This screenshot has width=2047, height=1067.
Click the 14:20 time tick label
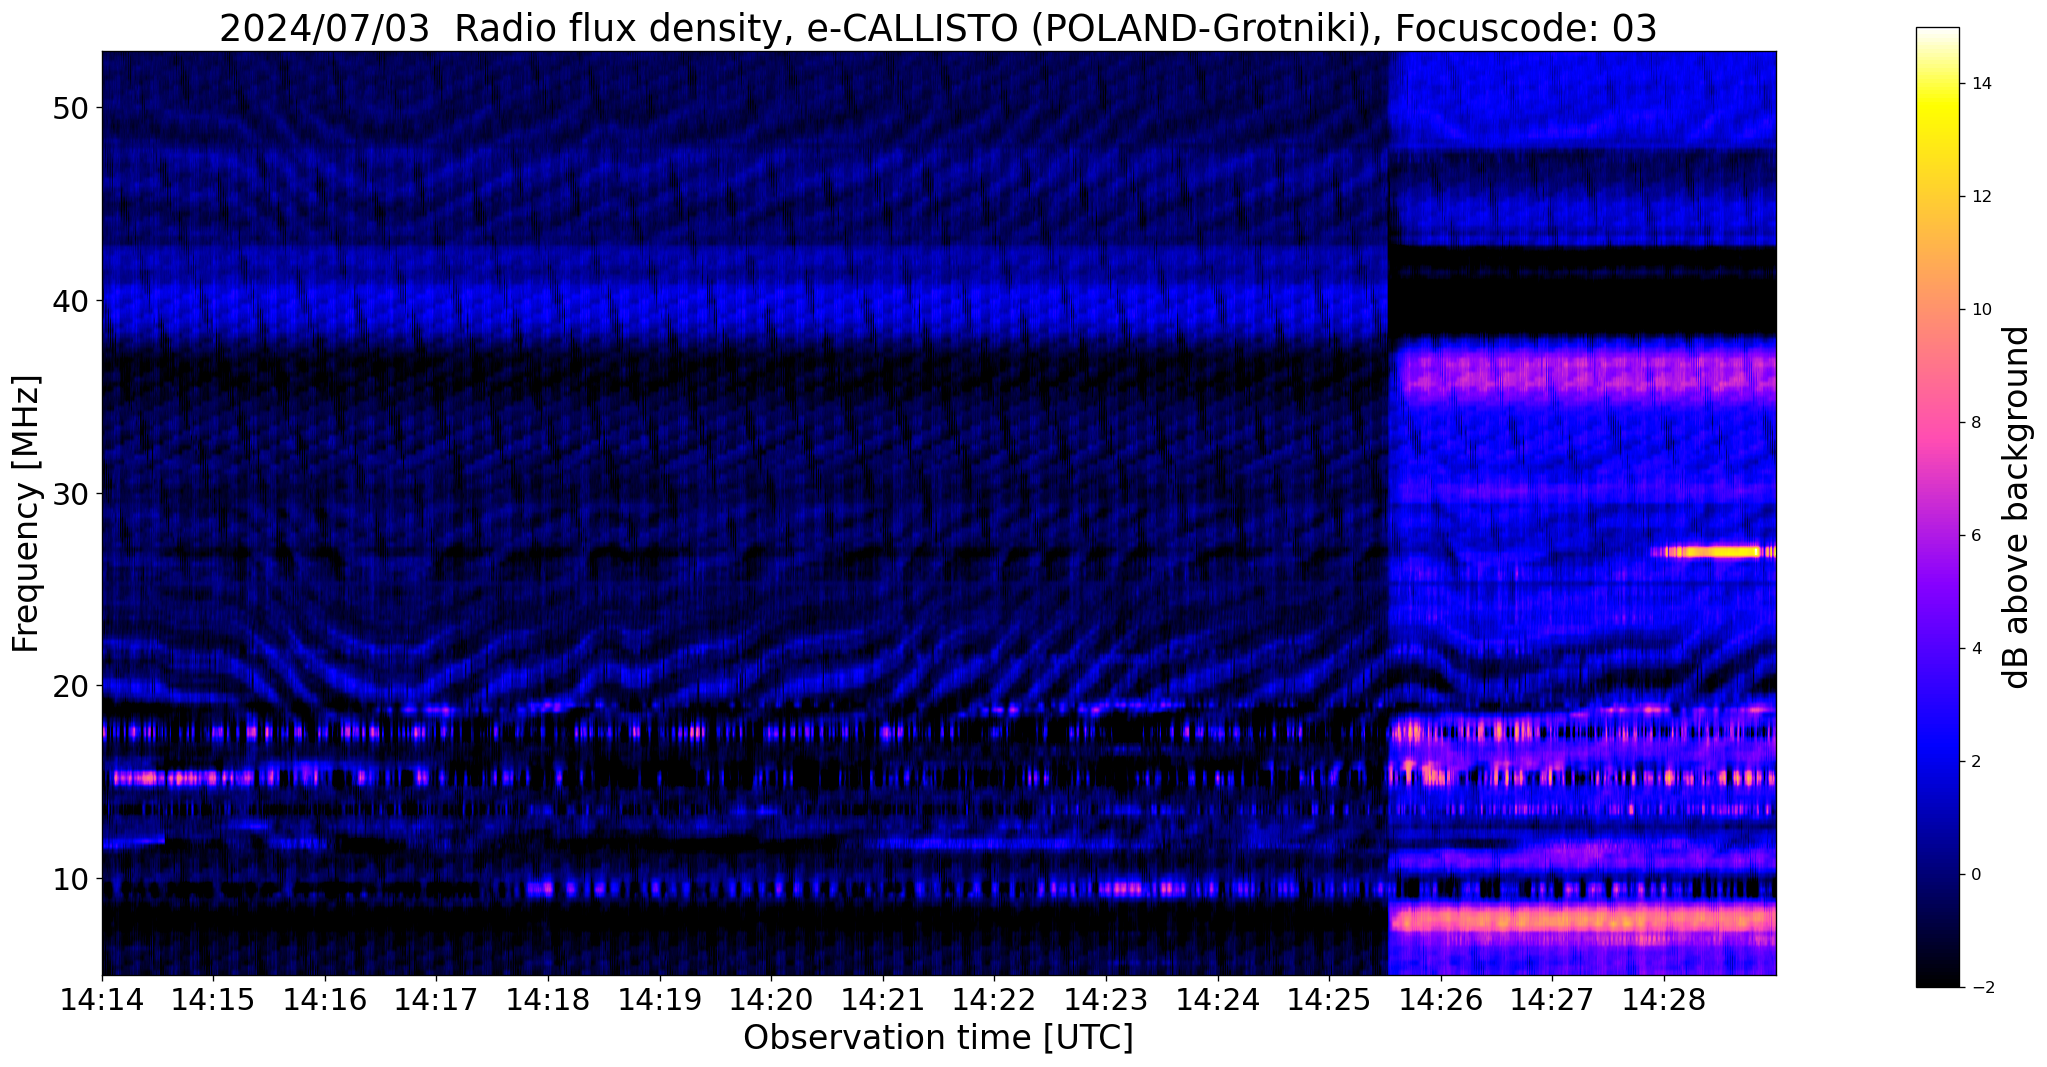coord(771,999)
